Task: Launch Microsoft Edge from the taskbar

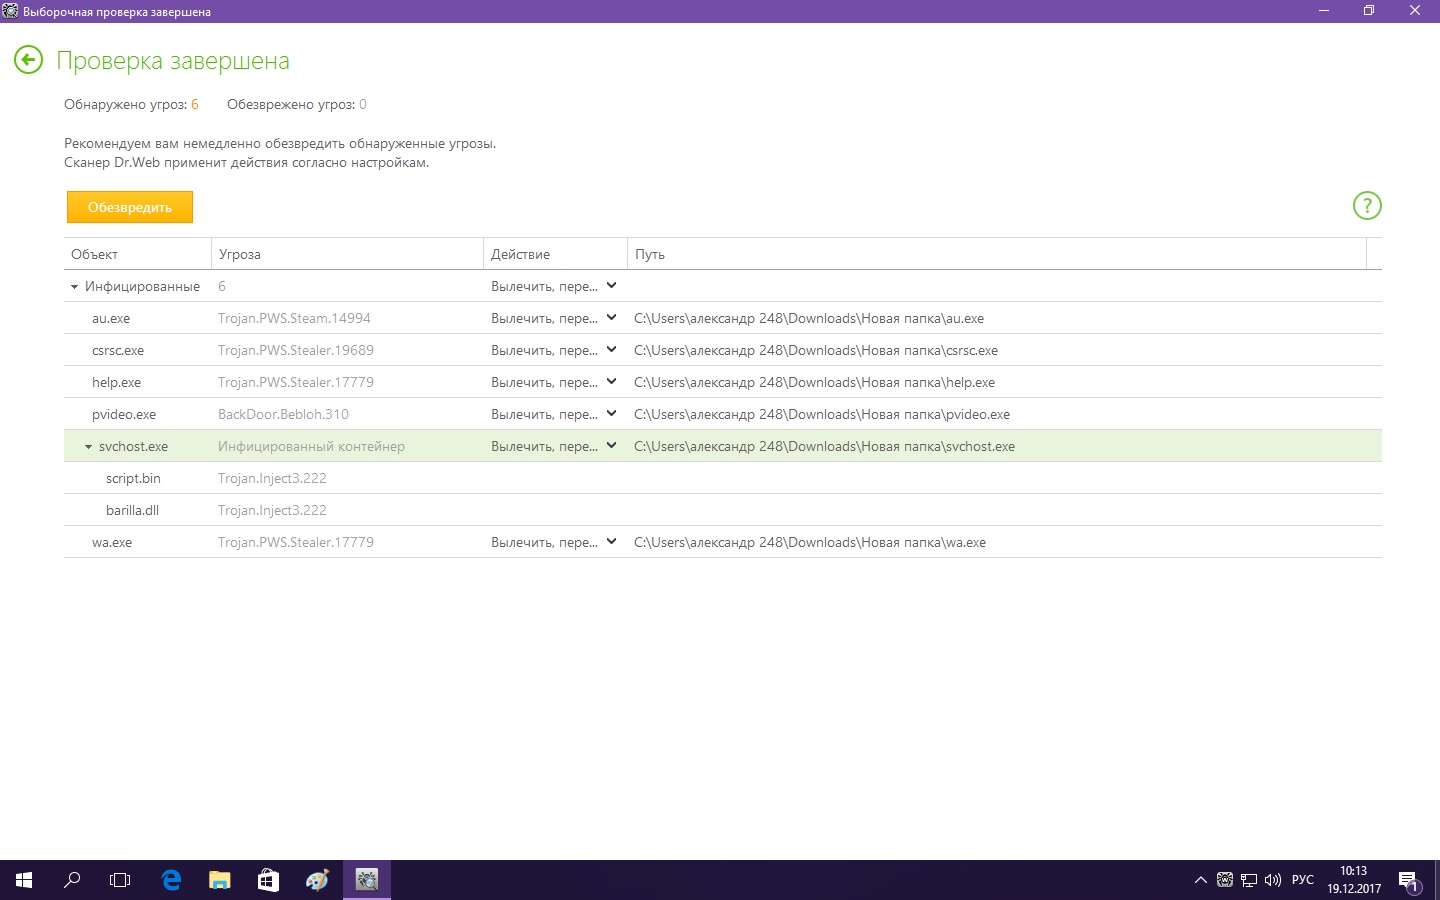Action: coord(171,880)
